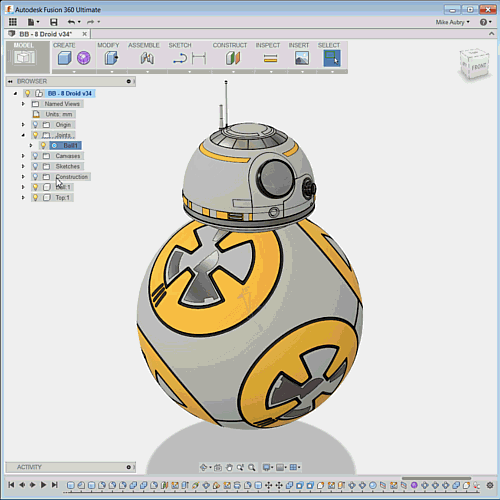This screenshot has height=500, width=500.
Task: Open the Insert image icon
Action: [x=302, y=58]
